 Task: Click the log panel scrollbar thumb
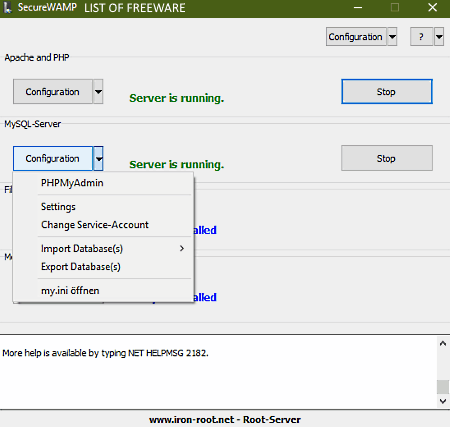pos(443,387)
